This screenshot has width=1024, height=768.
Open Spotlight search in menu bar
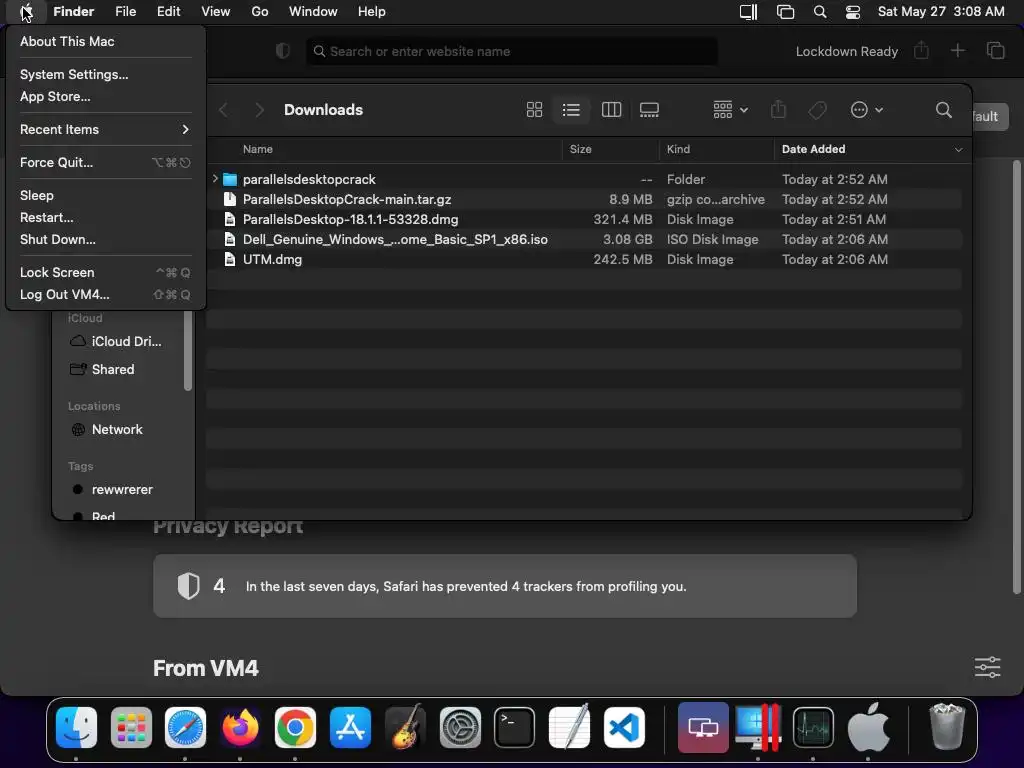(x=820, y=12)
